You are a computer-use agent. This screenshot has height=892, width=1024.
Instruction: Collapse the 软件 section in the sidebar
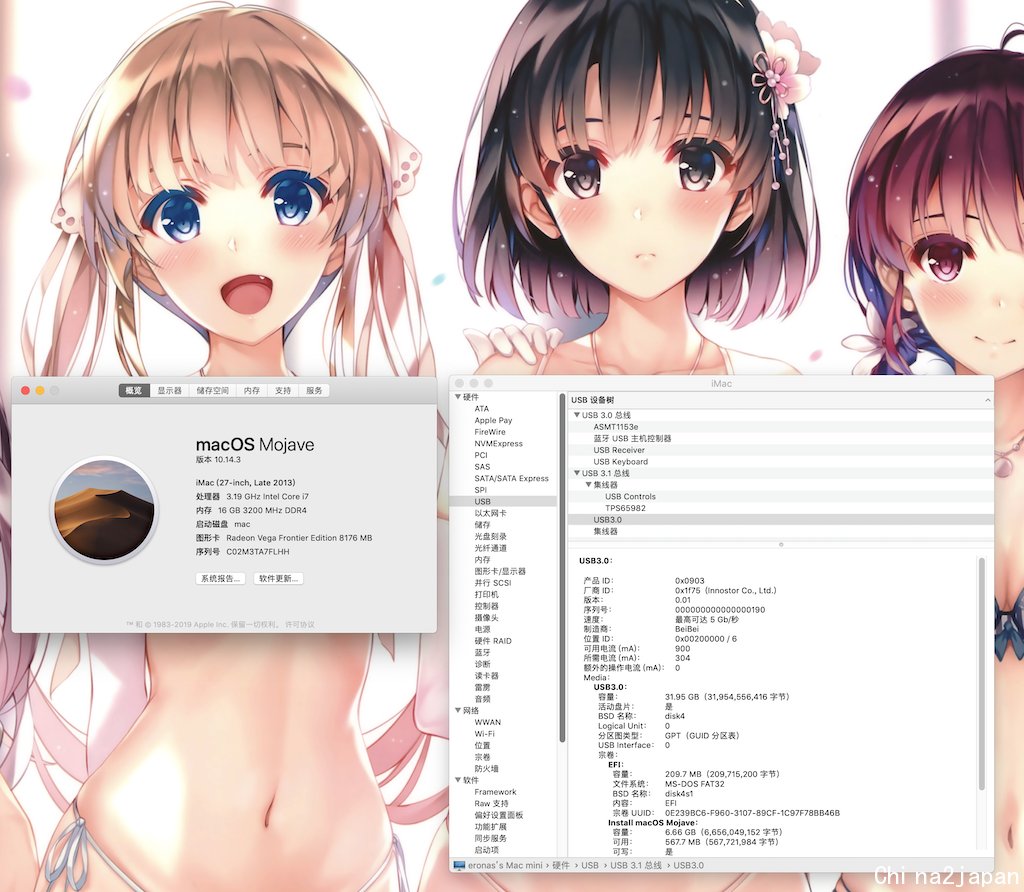(x=458, y=780)
